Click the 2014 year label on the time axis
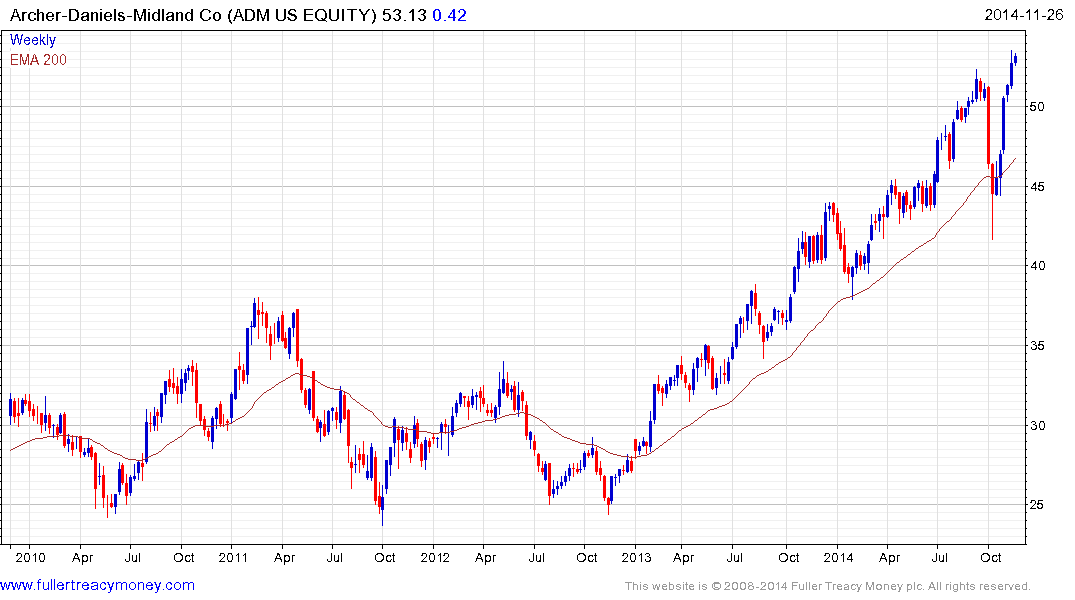This screenshot has height=600, width=1075. tap(839, 557)
